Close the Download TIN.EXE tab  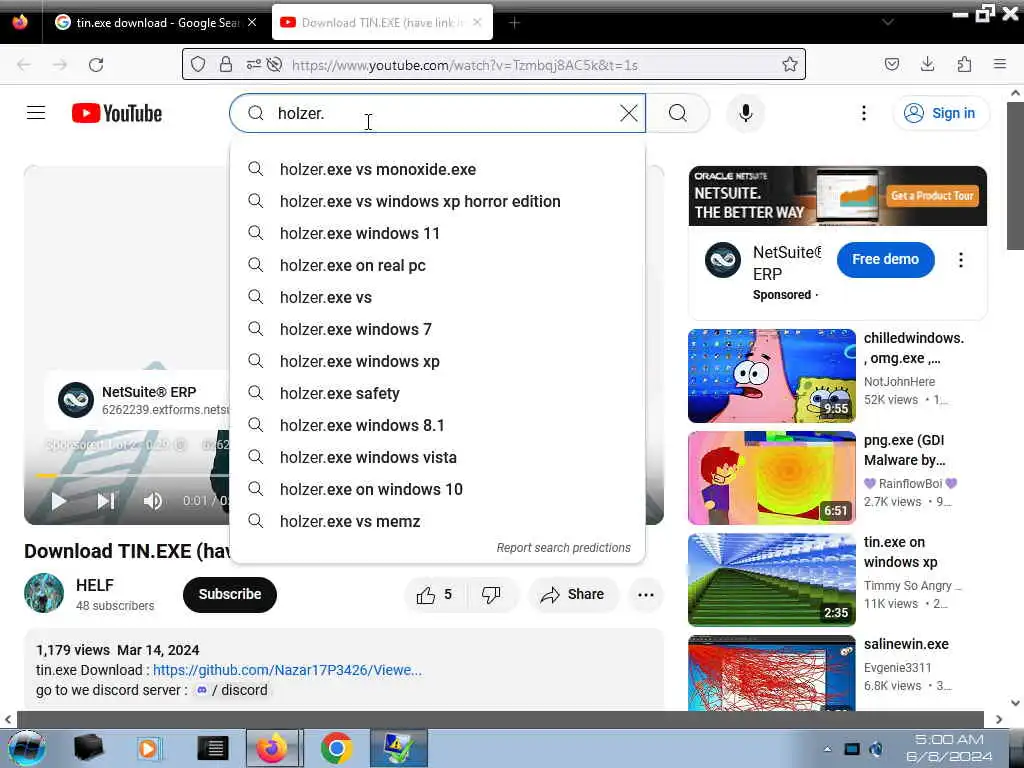[477, 22]
